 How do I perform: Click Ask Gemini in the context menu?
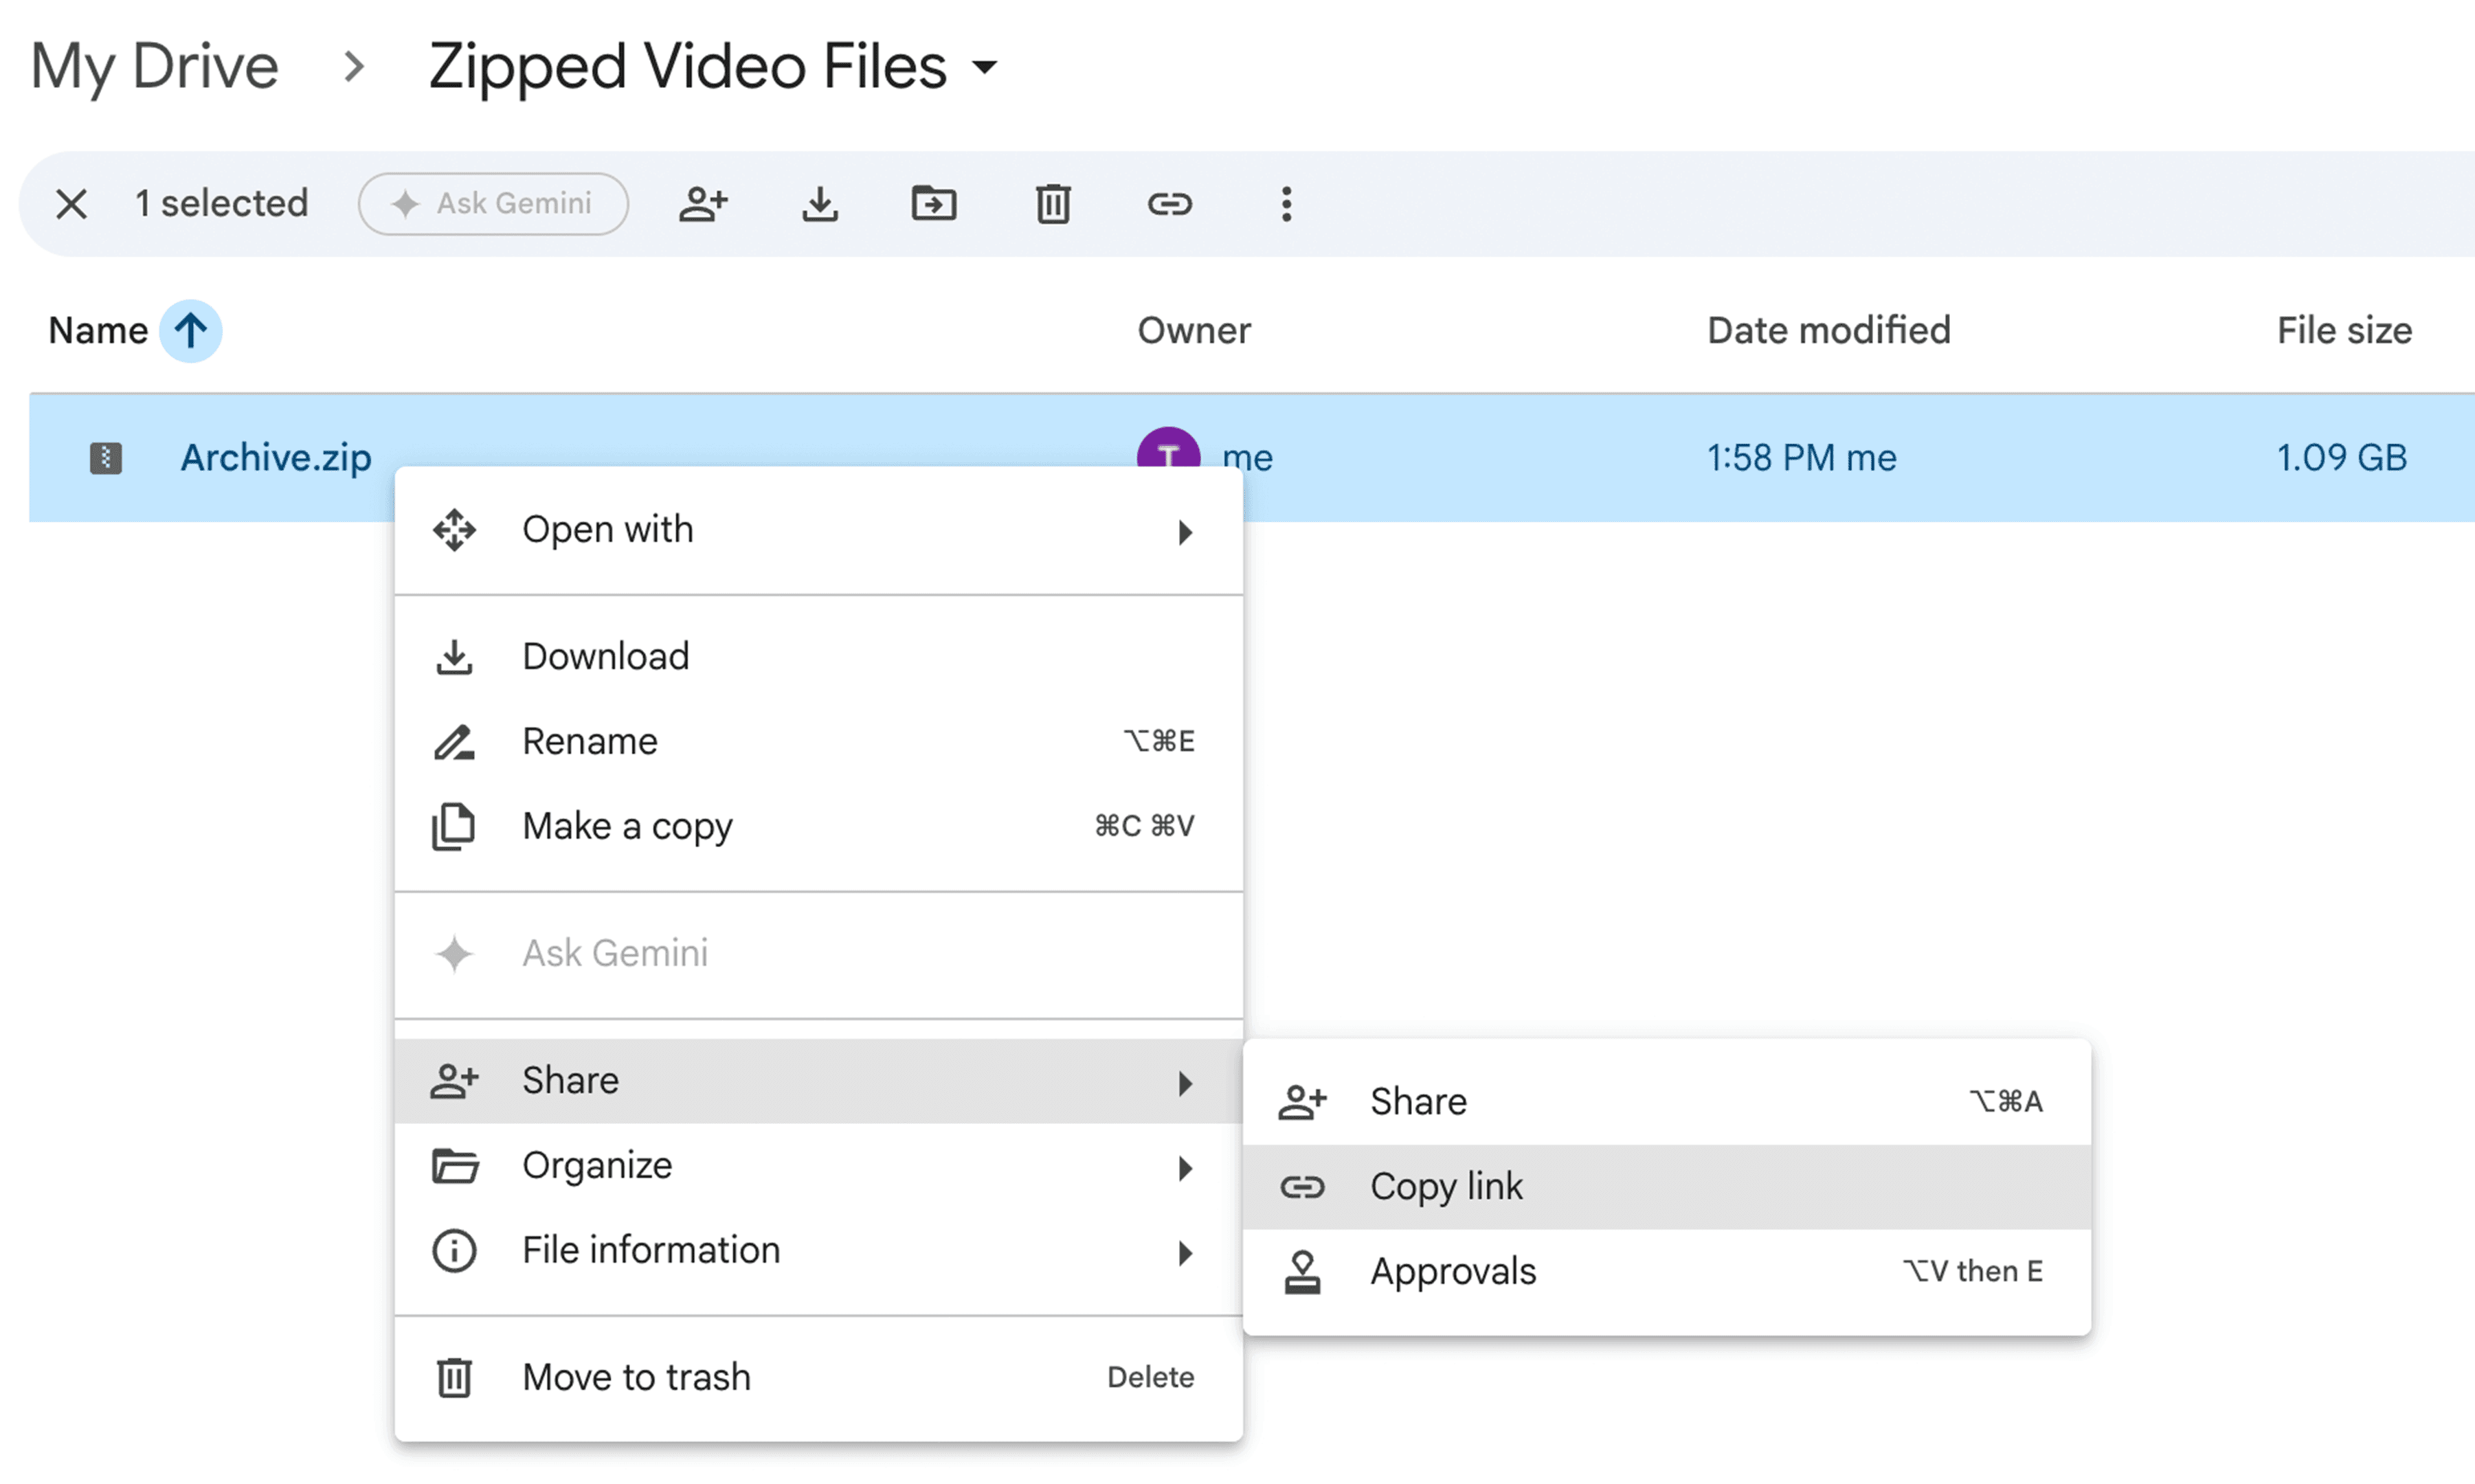[818, 953]
